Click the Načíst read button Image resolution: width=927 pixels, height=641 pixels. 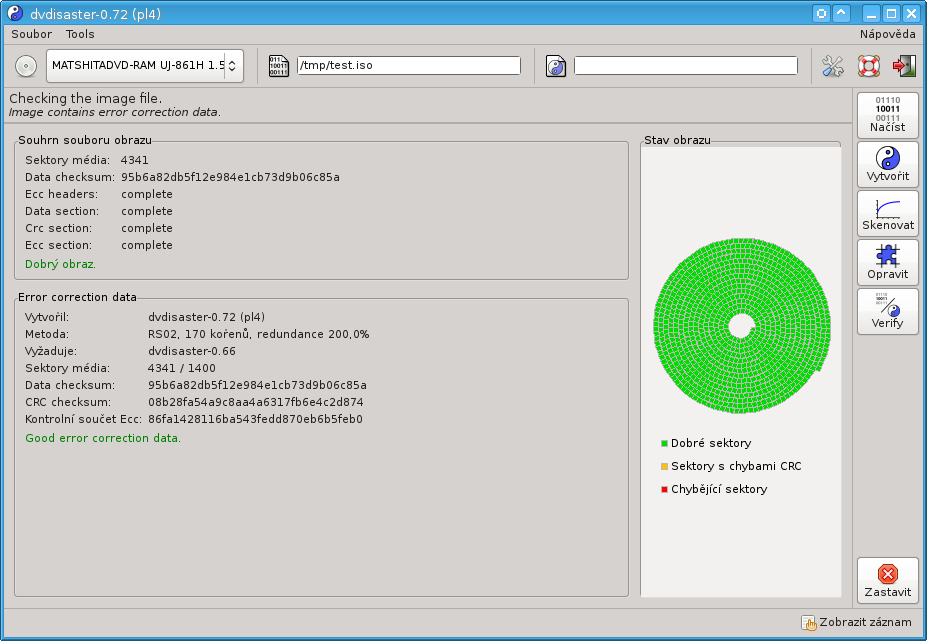coord(887,115)
